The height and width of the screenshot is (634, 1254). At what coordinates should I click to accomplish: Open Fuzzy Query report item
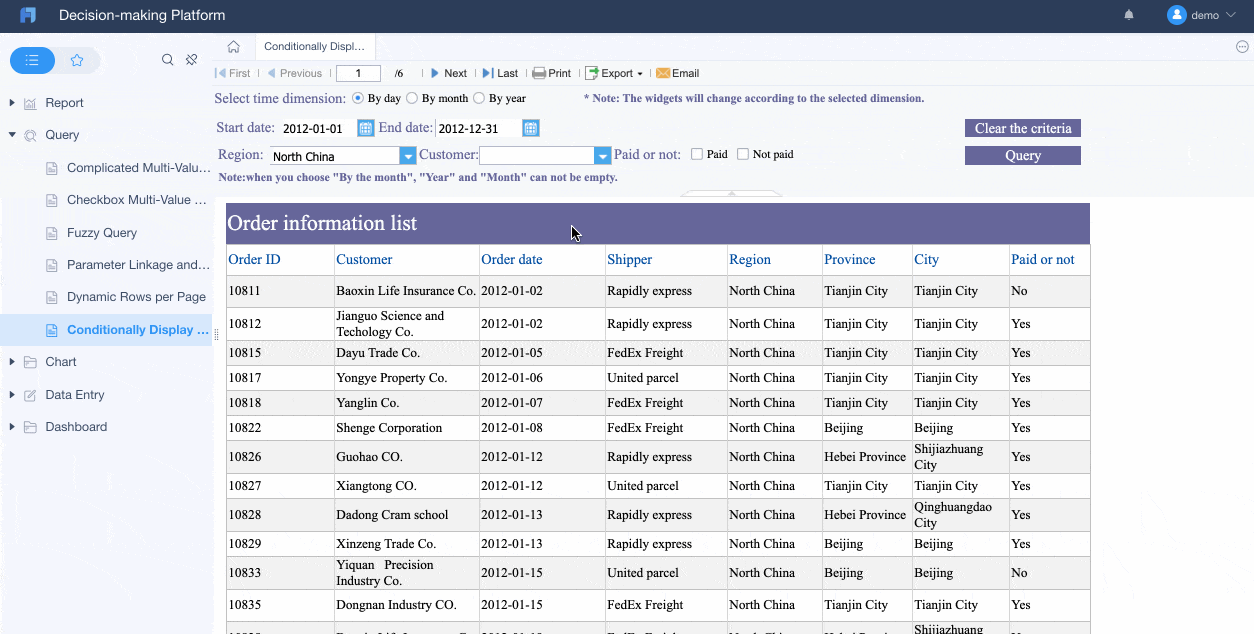point(102,233)
